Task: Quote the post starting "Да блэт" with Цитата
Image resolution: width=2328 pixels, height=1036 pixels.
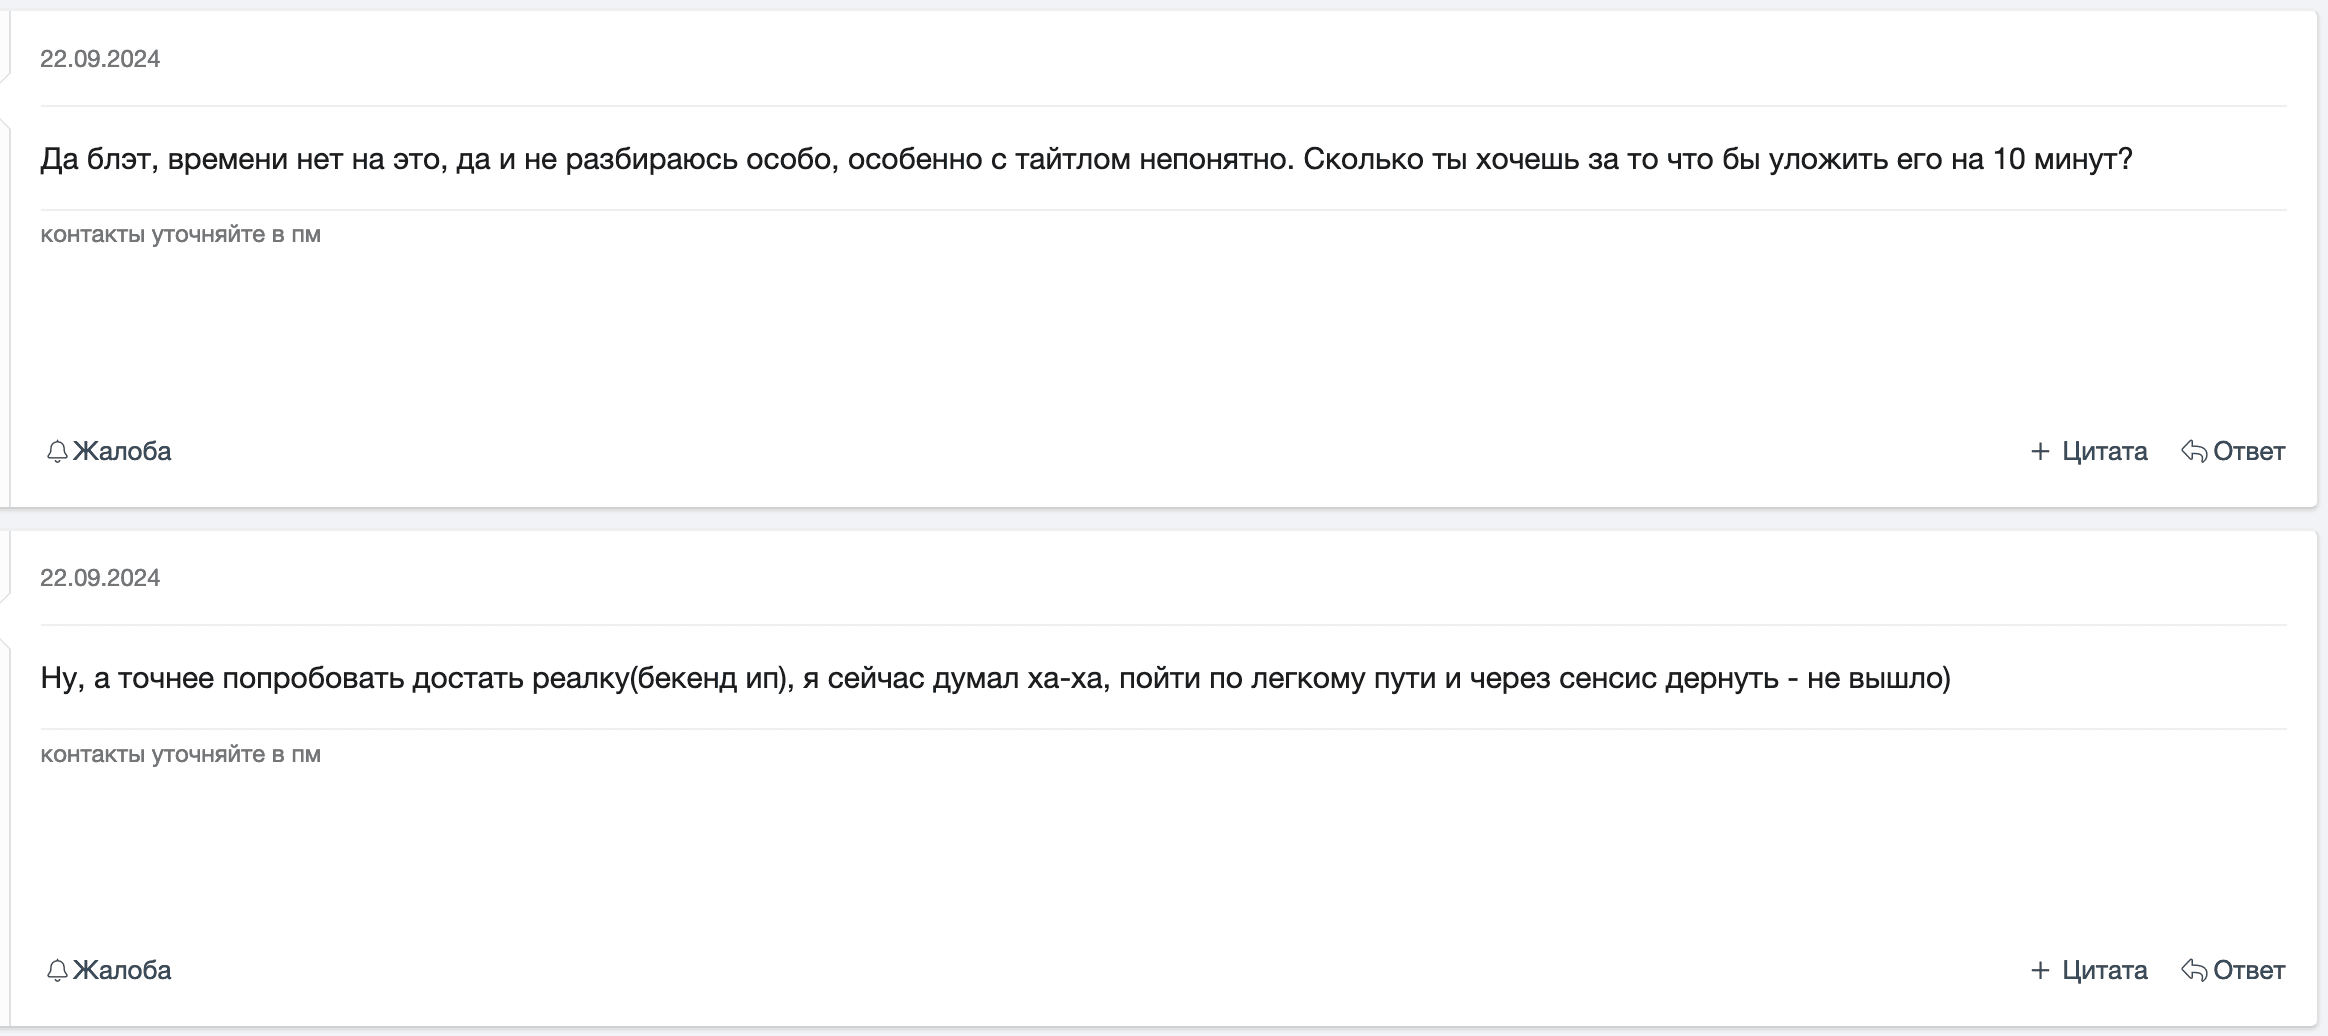Action: pos(2104,452)
